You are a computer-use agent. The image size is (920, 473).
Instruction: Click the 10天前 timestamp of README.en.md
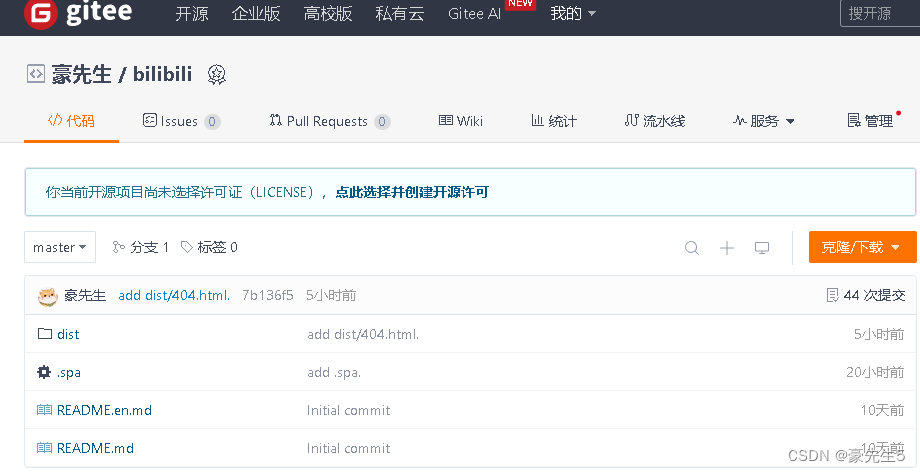point(882,410)
